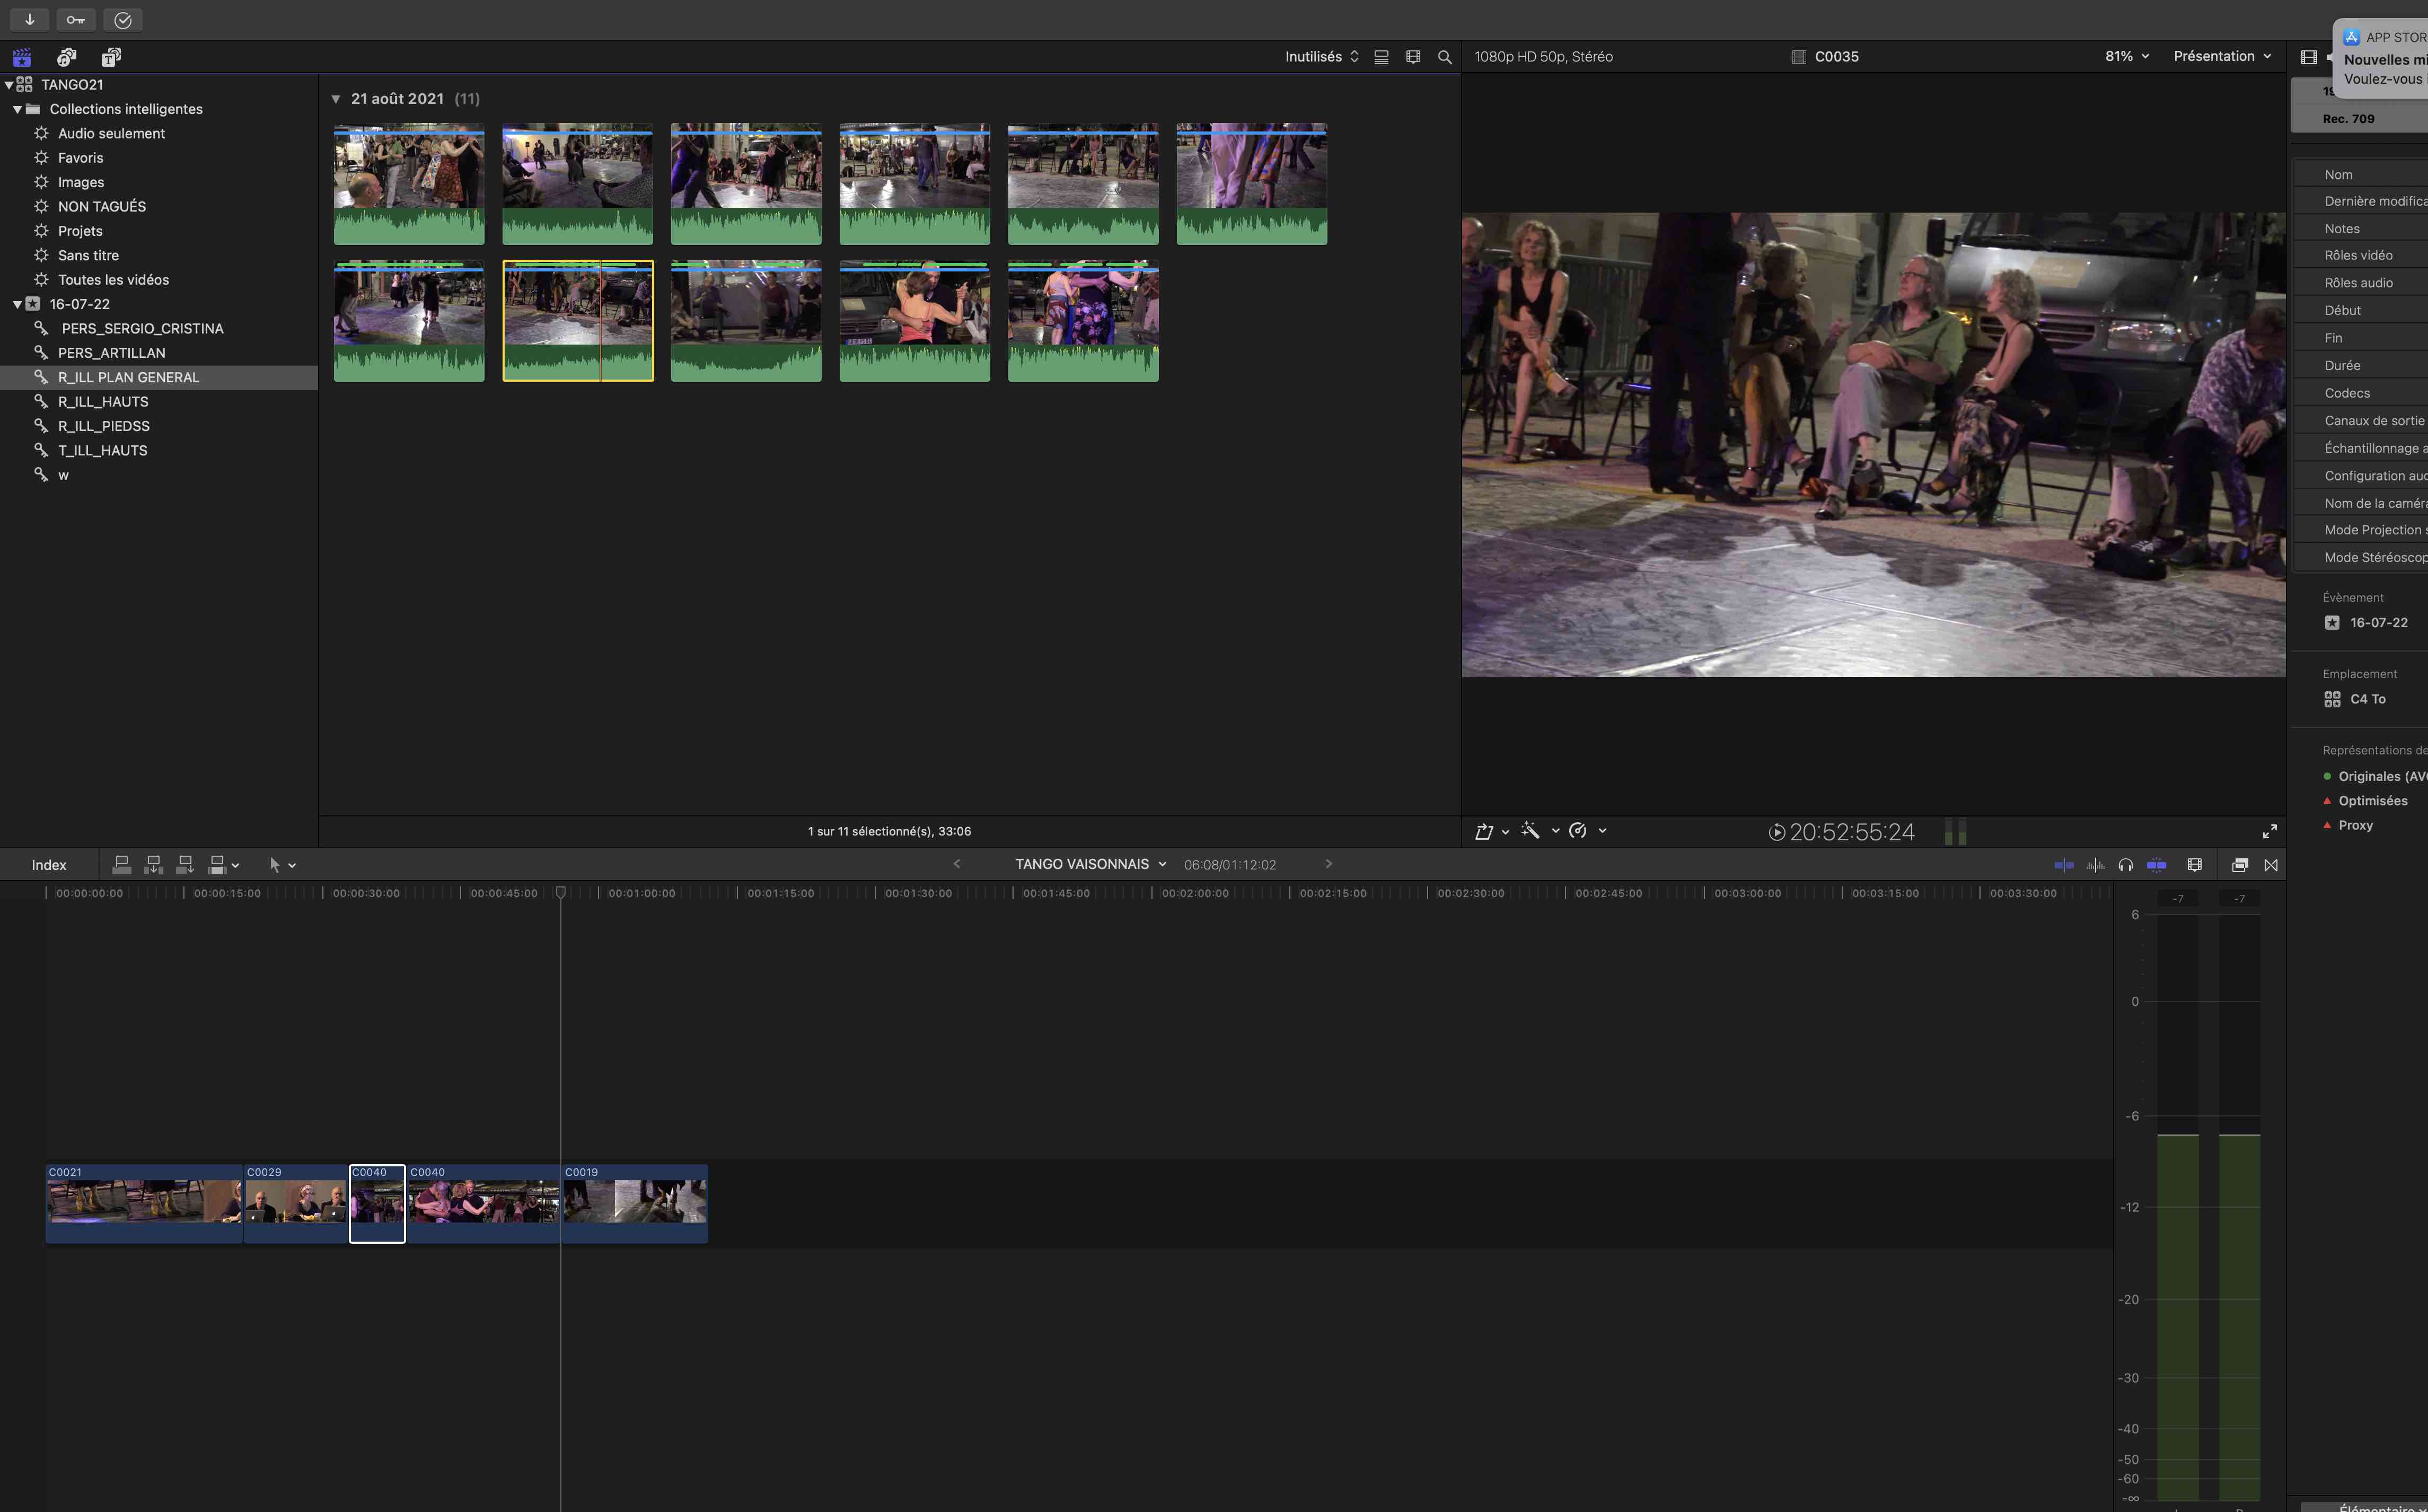The height and width of the screenshot is (1512, 2428).
Task: Click the browser search magnifier icon
Action: 1444,57
